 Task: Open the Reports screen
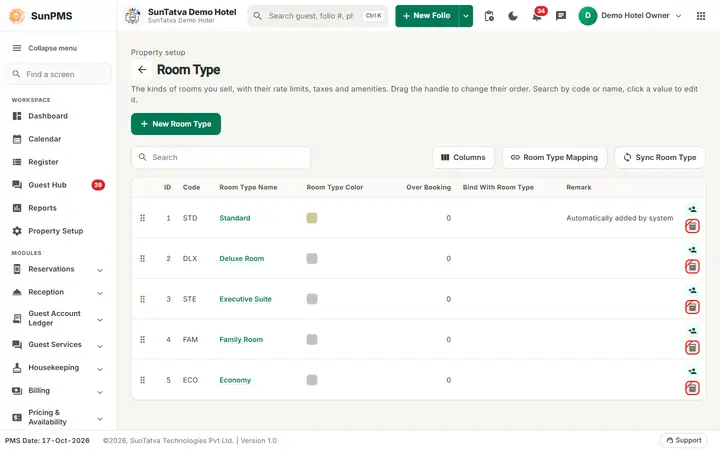coord(58,208)
